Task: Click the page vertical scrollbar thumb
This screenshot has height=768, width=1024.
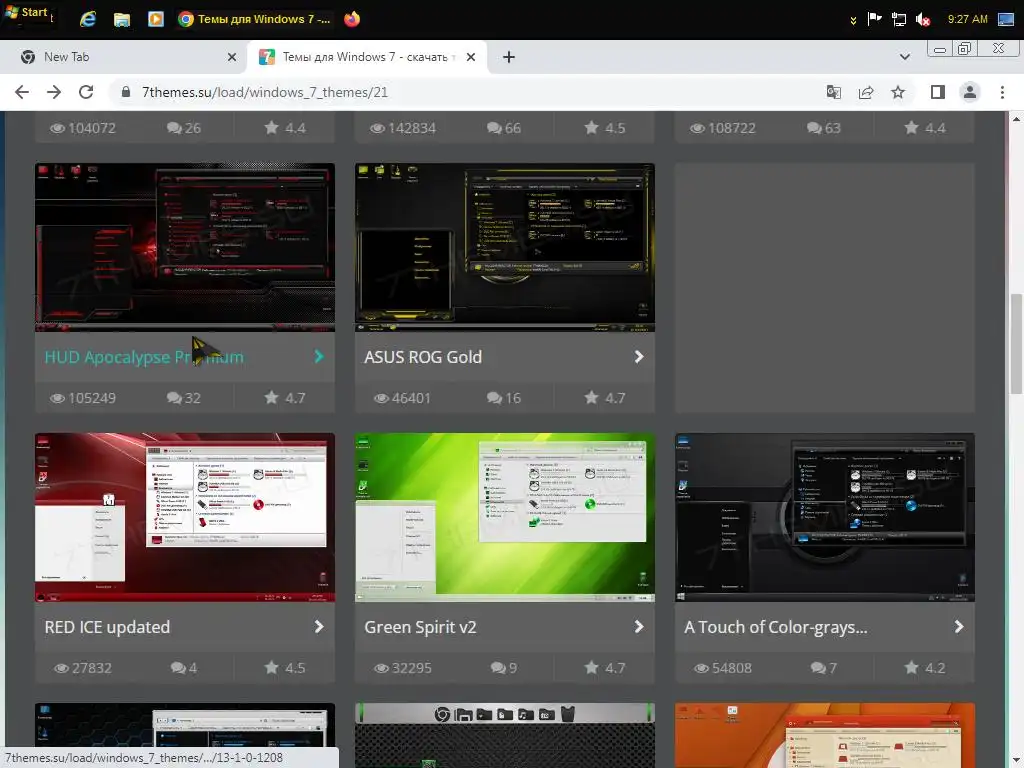Action: pos(1016,344)
